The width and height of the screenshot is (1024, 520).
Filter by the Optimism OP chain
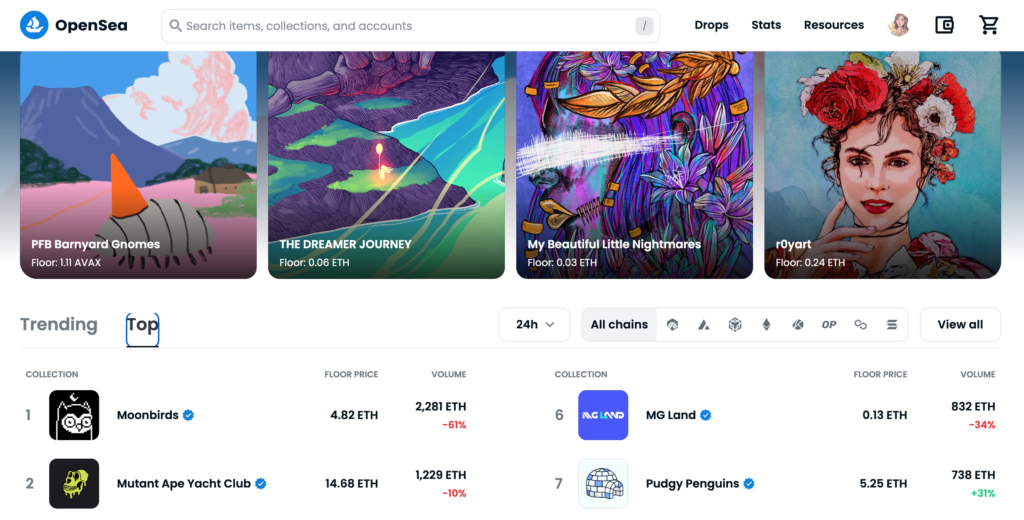(829, 325)
